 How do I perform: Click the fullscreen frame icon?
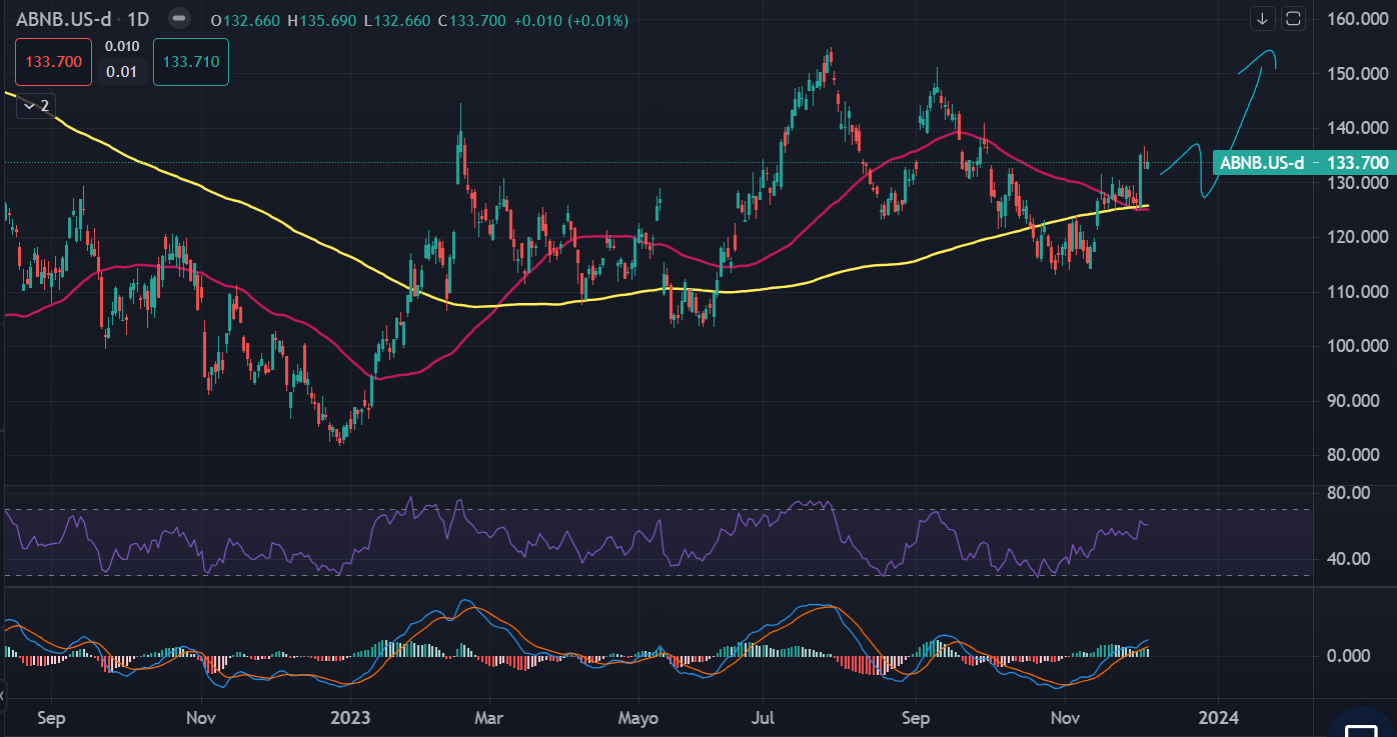click(x=1293, y=19)
